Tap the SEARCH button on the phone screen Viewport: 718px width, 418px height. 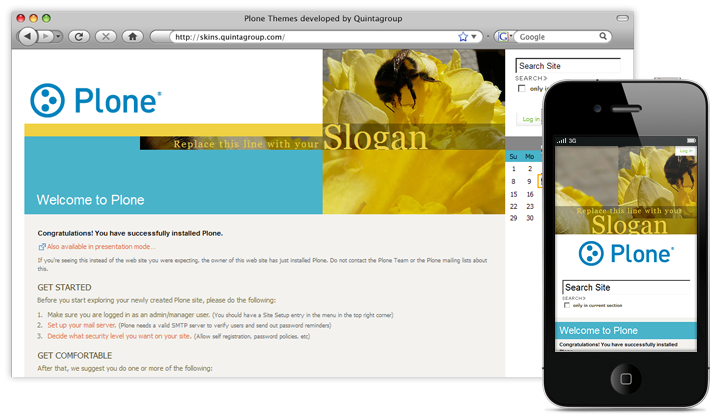point(573,298)
